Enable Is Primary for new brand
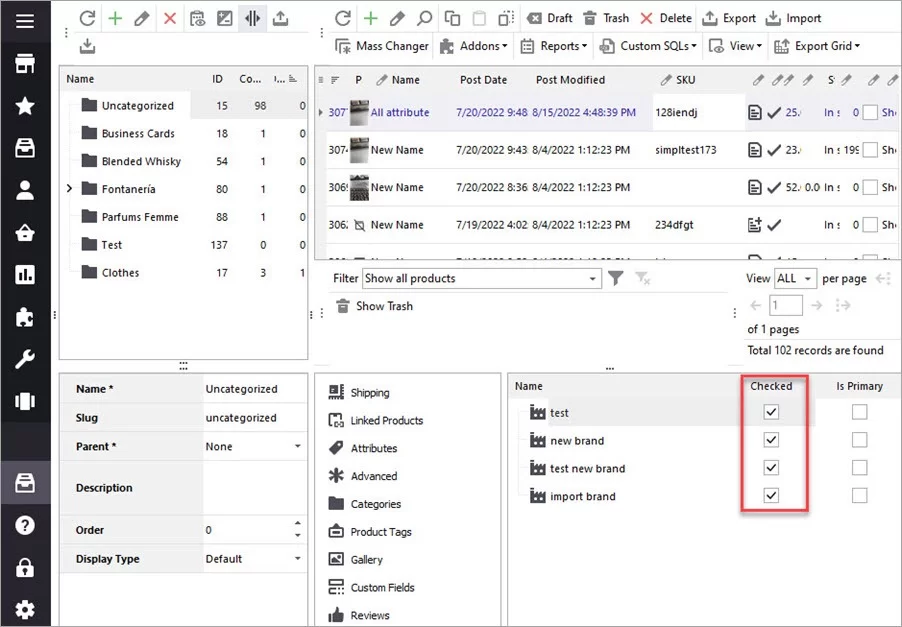 pos(858,440)
